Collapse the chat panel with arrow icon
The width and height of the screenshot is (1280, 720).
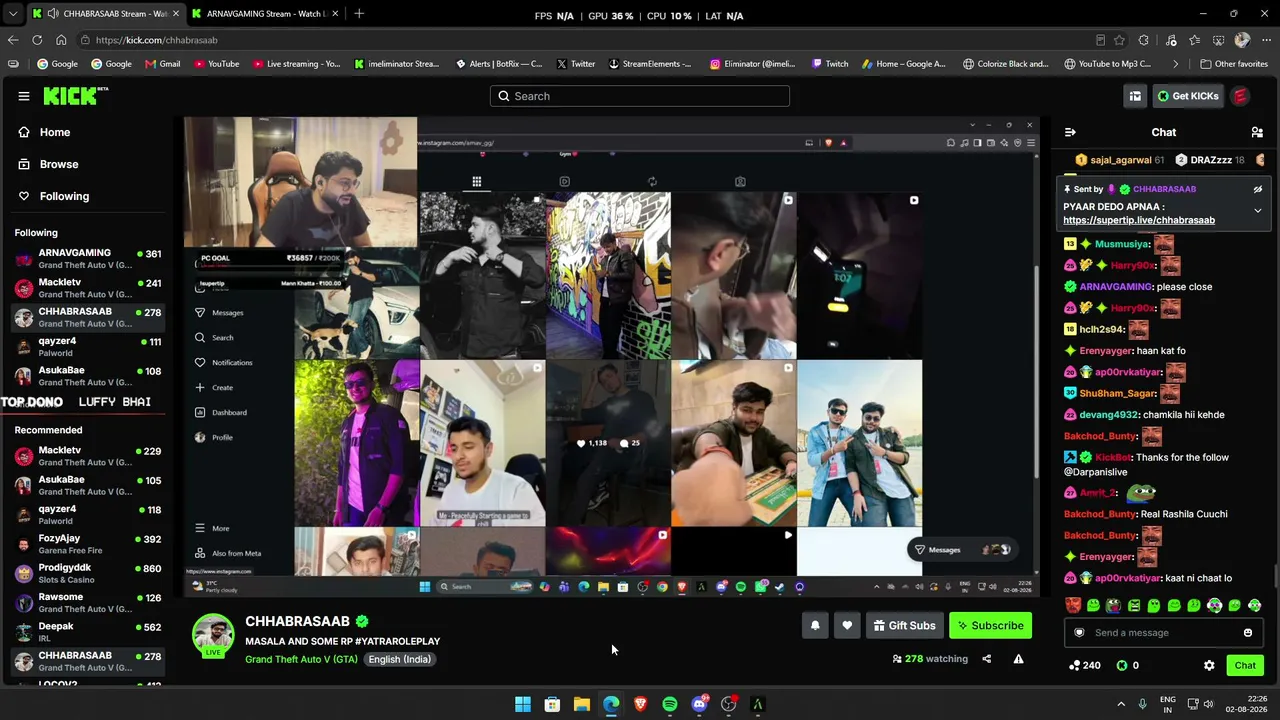click(1070, 132)
